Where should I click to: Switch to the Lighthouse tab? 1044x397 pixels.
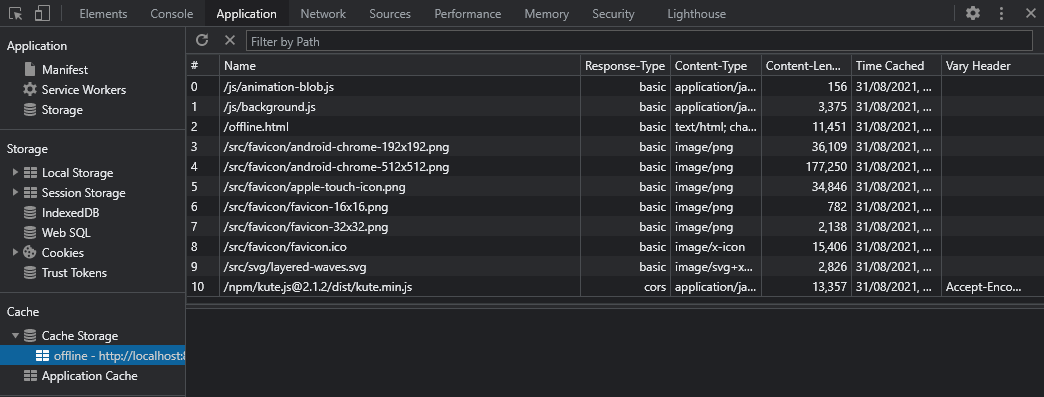click(x=696, y=13)
